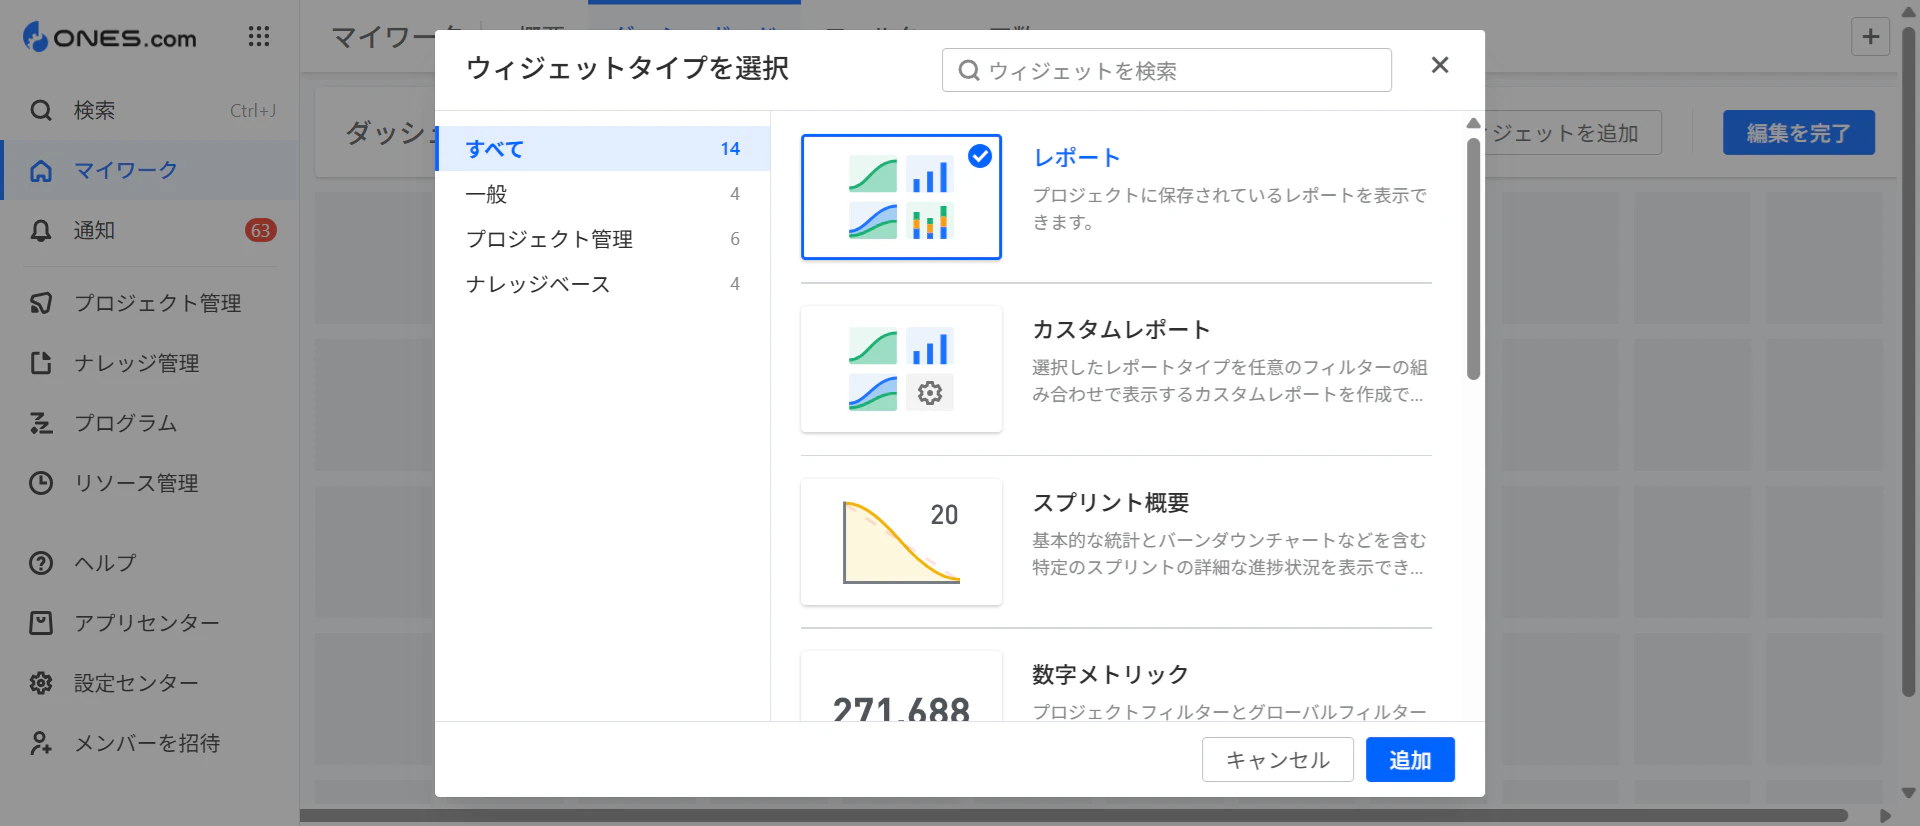This screenshot has height=826, width=1920.
Task: Open 検索 in the sidebar
Action: pyautogui.click(x=150, y=110)
